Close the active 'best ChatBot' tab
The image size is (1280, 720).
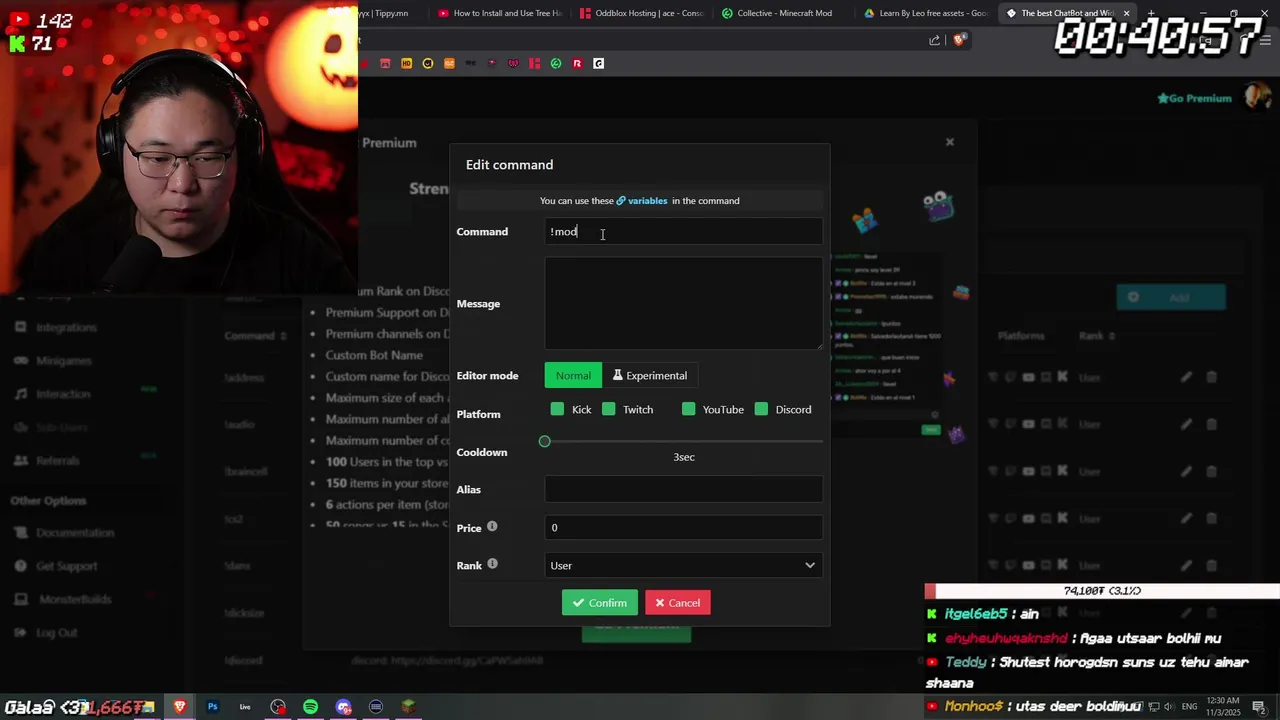[1127, 13]
